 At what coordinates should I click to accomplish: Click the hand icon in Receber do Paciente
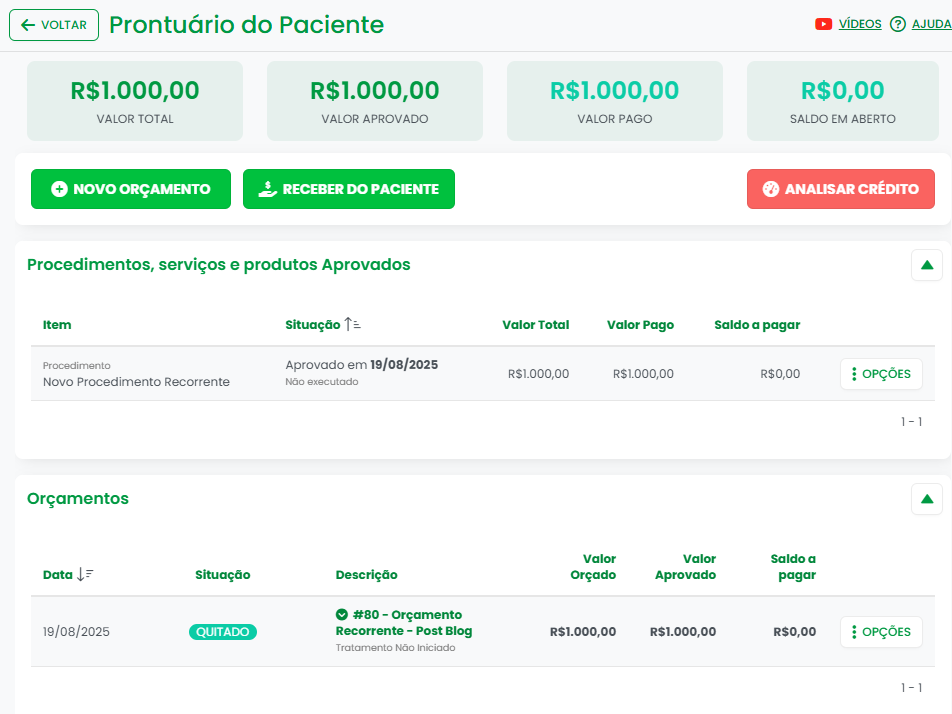tap(267, 189)
